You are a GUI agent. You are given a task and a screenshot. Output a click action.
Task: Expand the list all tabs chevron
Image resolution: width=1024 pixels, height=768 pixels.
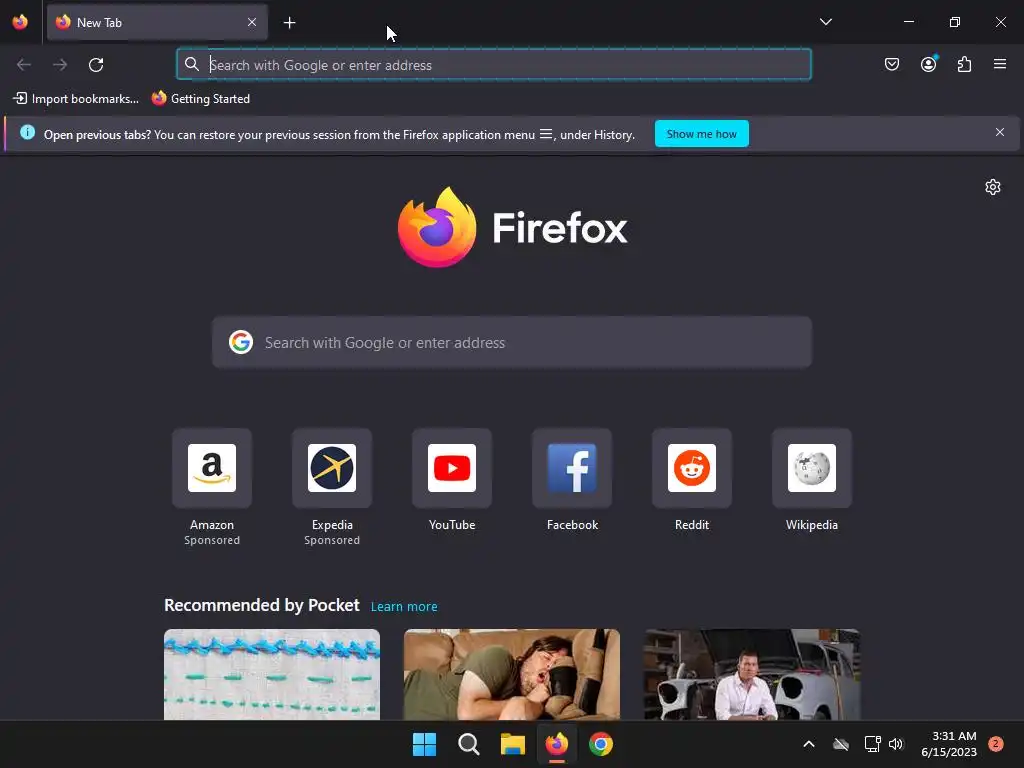point(825,22)
